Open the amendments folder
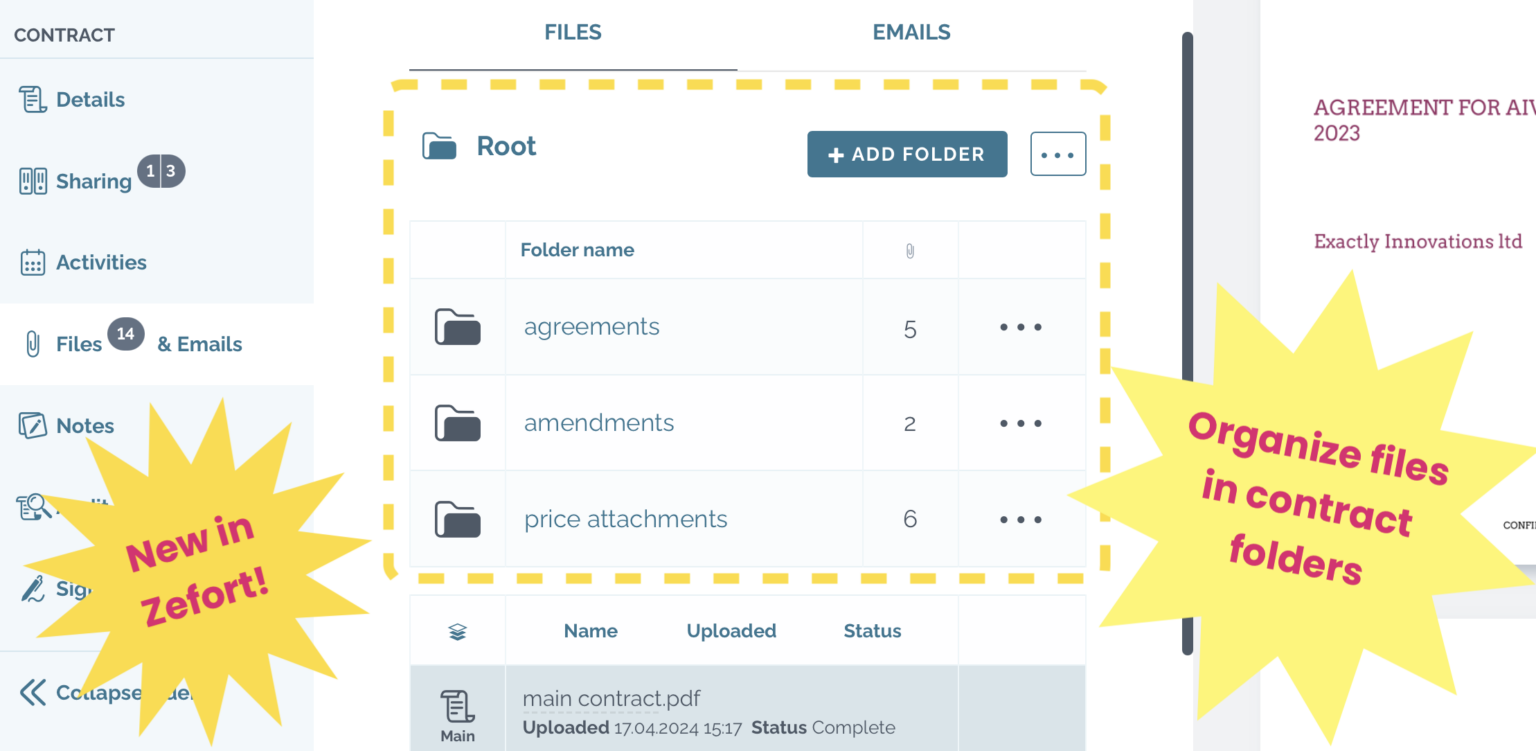Screen dimensions: 1536x751 click(x=598, y=422)
